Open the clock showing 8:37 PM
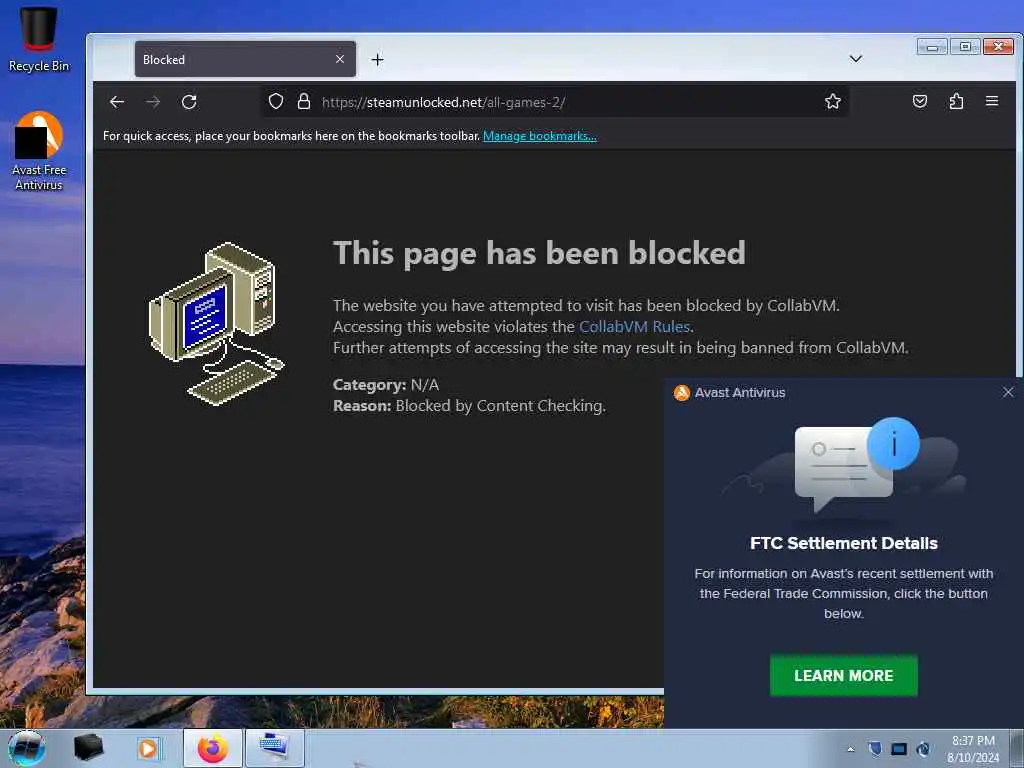The width and height of the screenshot is (1024, 768). tap(973, 749)
